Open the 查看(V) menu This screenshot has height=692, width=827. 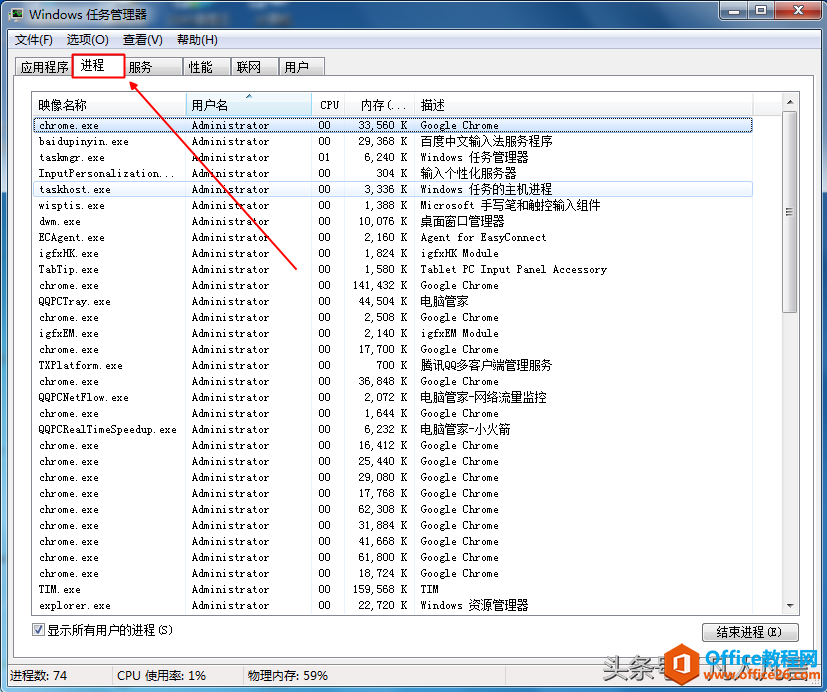pyautogui.click(x=142, y=40)
